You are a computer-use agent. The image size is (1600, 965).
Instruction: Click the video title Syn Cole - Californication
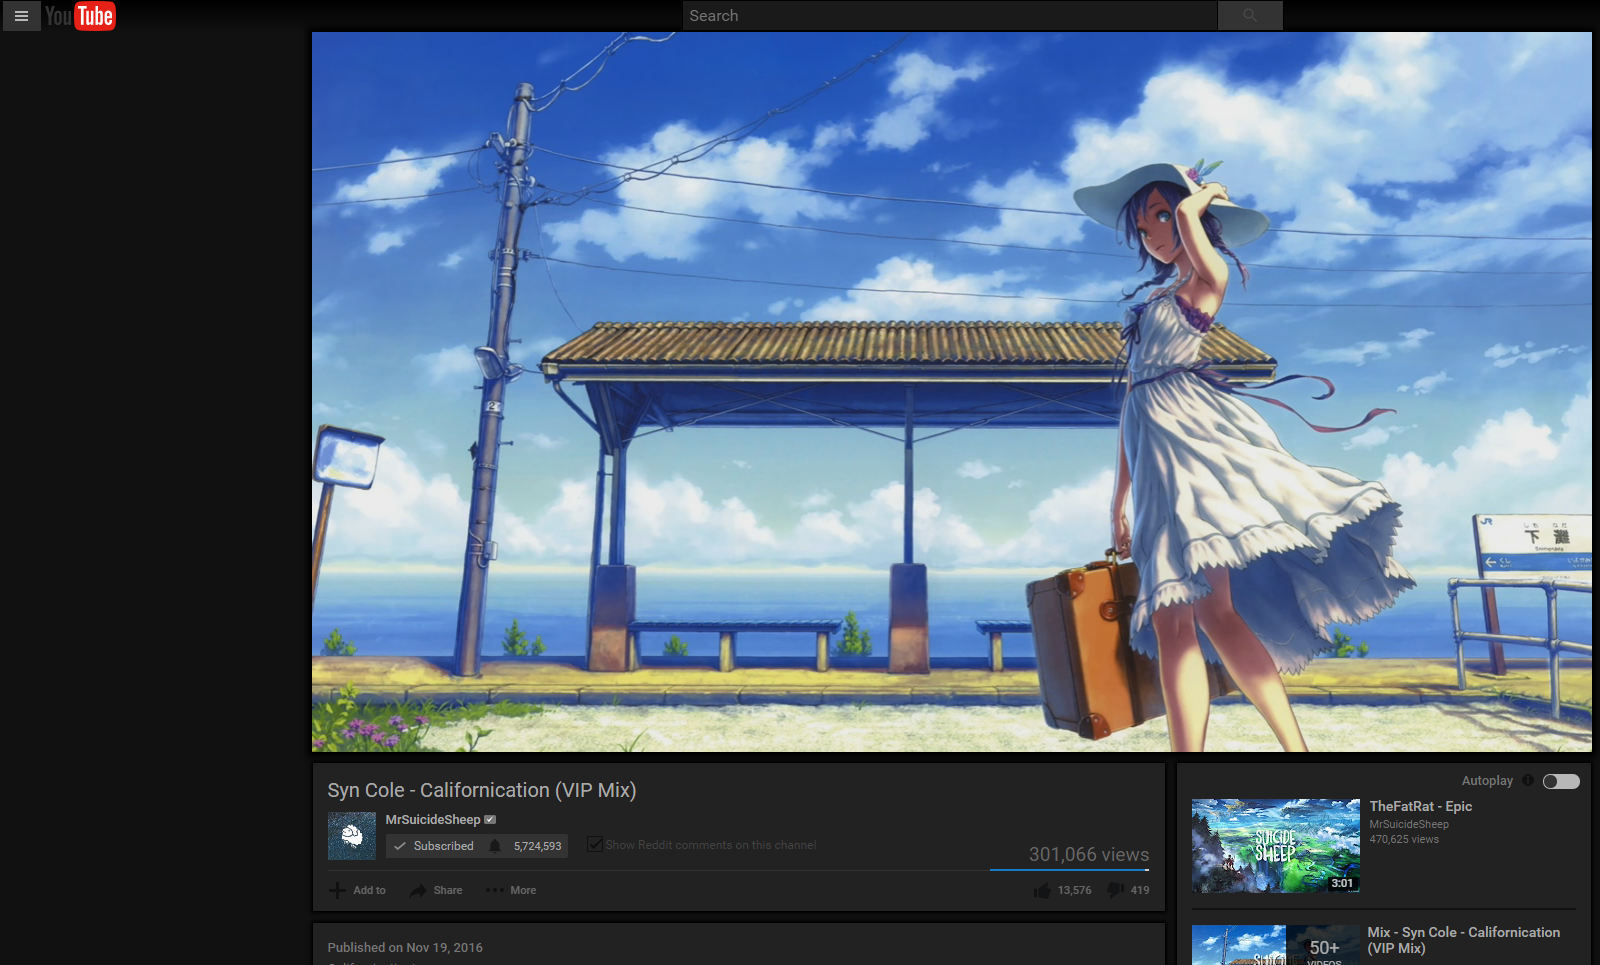tap(481, 790)
